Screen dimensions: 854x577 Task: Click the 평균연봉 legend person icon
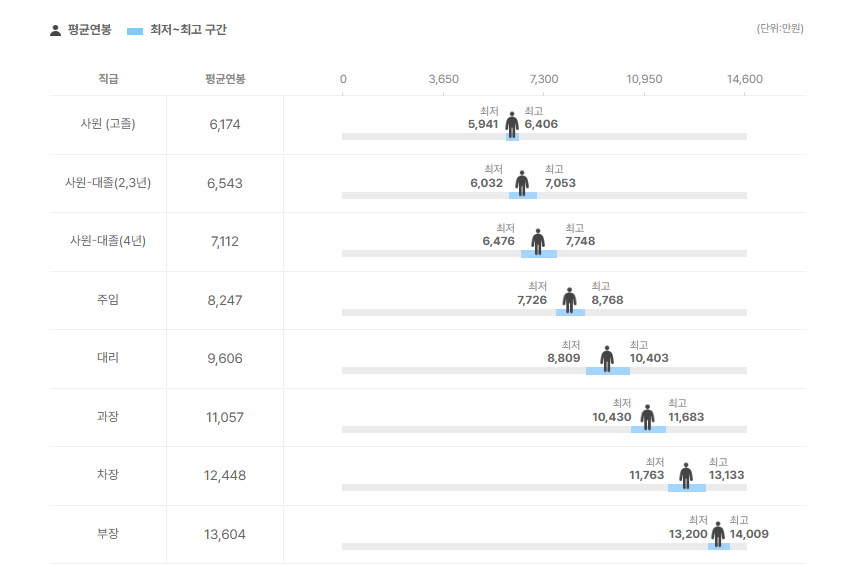[55, 30]
